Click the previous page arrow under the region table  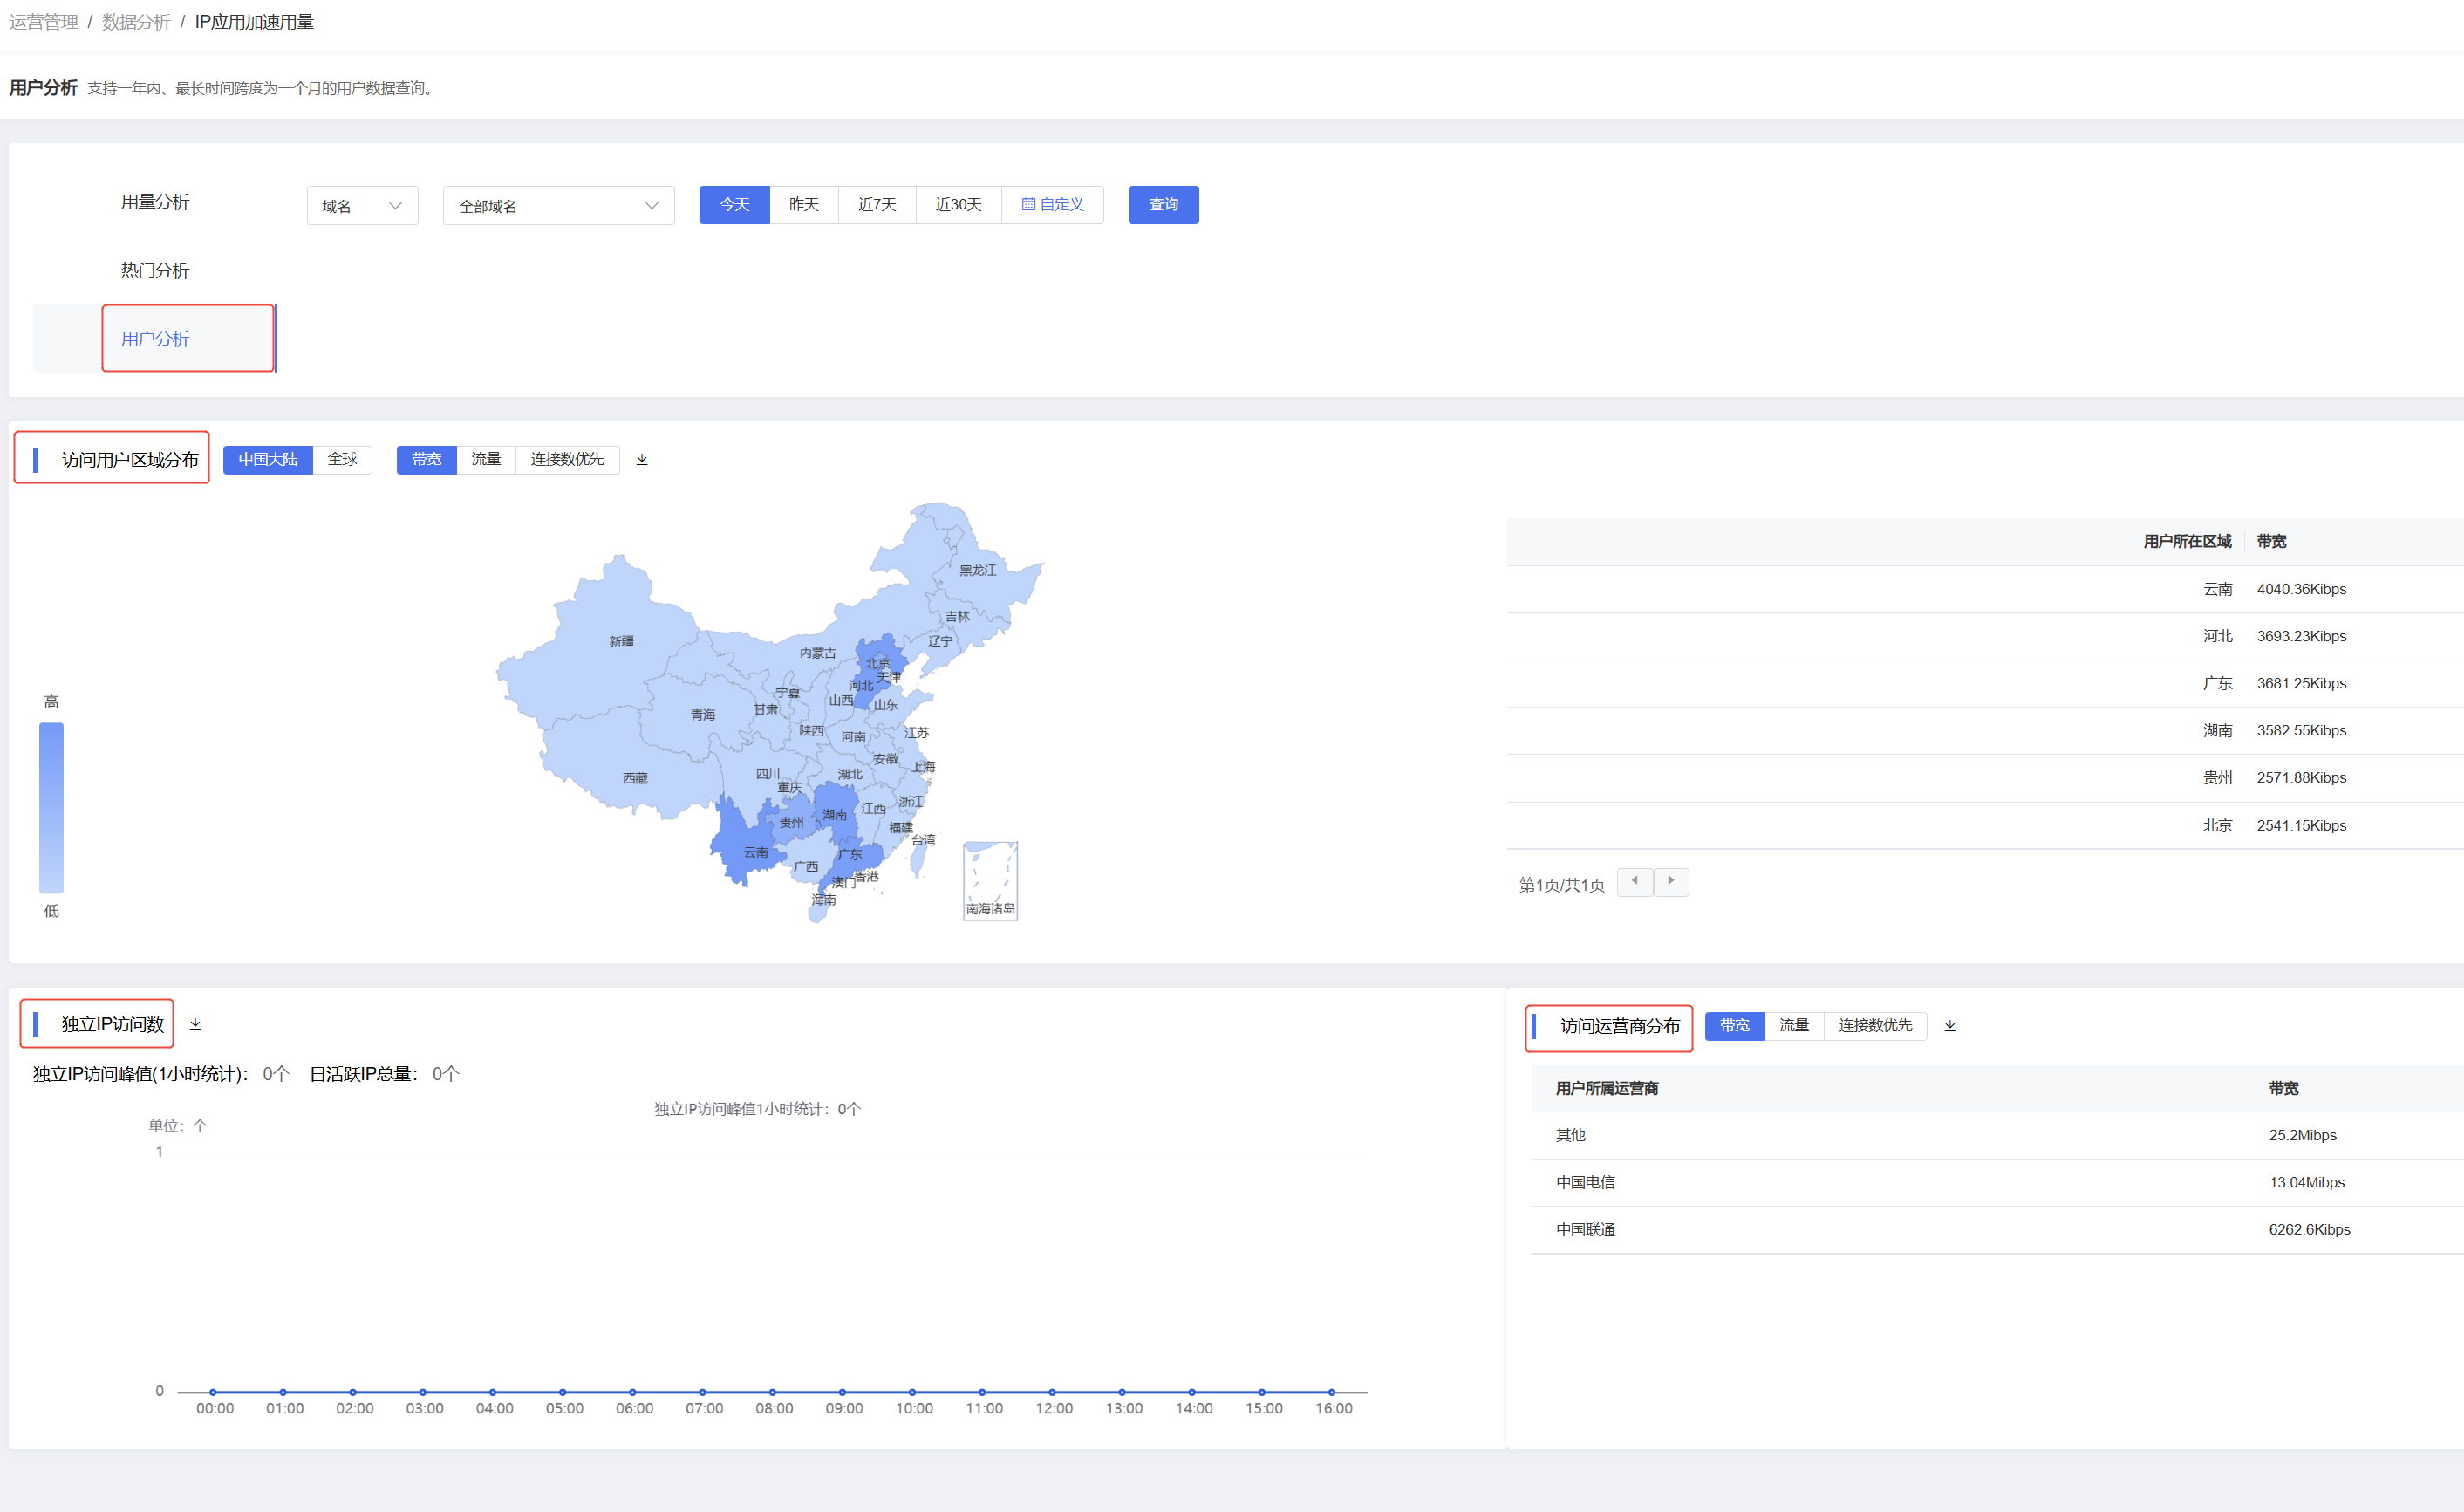click(1635, 881)
